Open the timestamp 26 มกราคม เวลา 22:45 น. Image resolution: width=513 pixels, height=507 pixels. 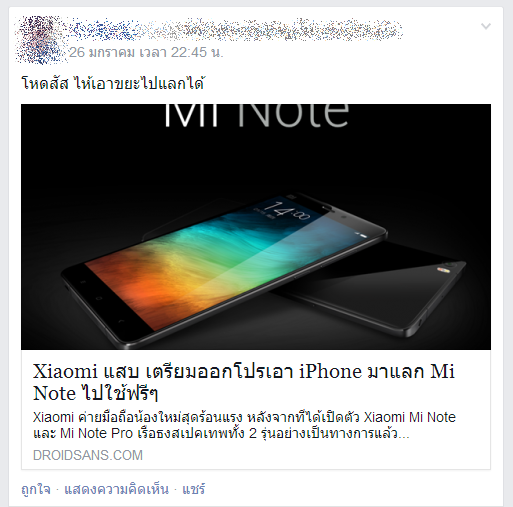point(146,53)
